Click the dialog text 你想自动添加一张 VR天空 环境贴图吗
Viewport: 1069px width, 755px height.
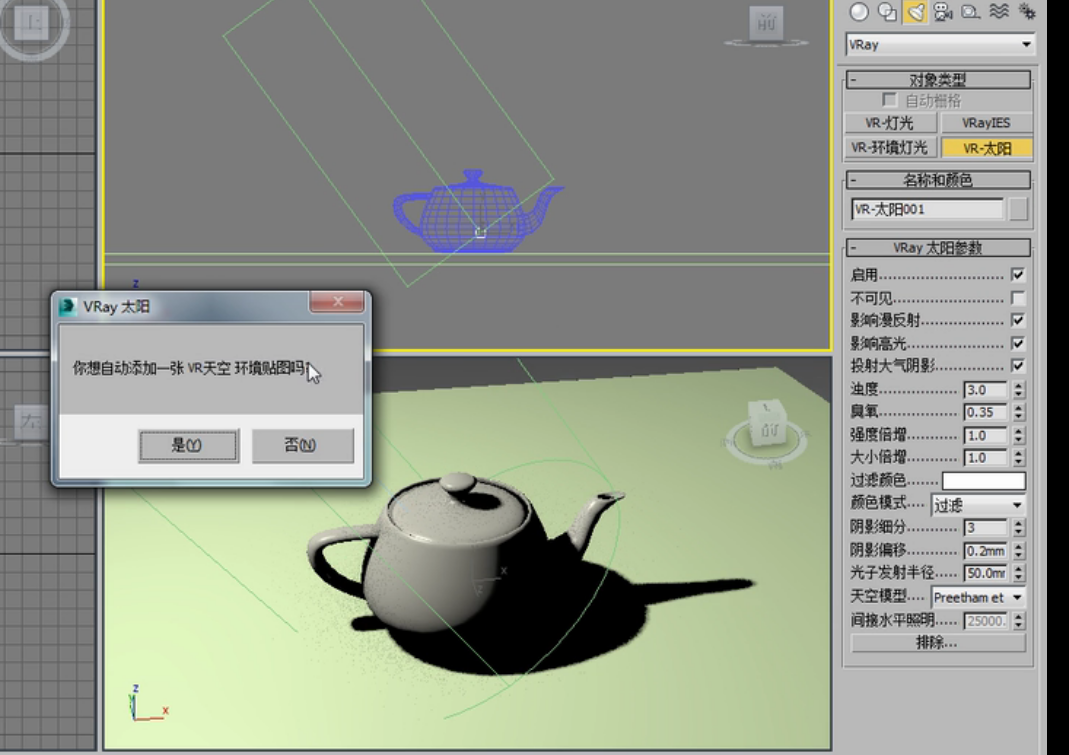(192, 368)
